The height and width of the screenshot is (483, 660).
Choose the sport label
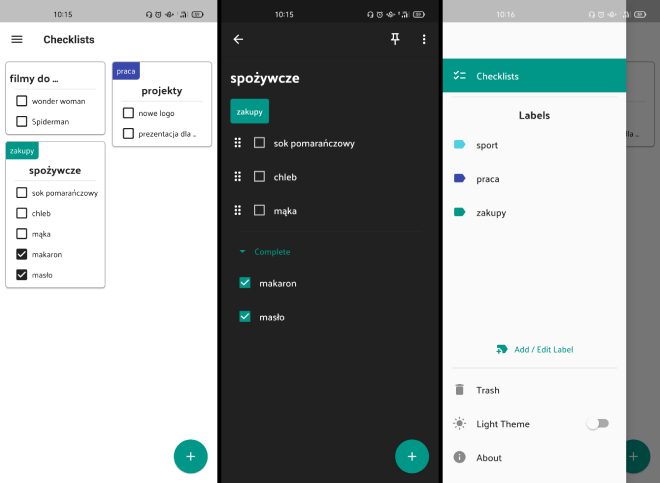[486, 145]
